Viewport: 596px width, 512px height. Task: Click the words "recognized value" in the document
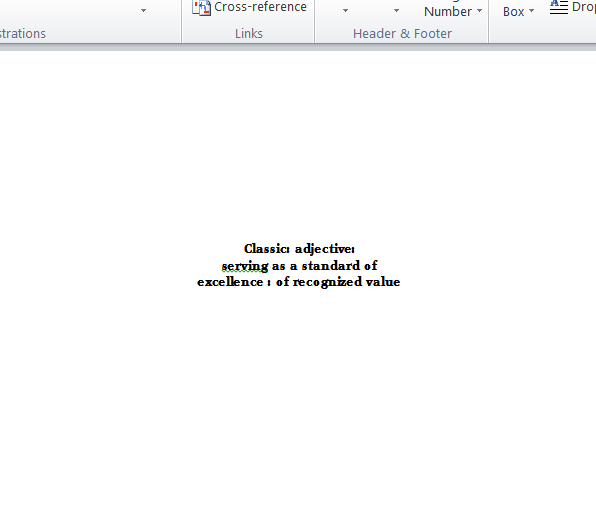coord(346,282)
